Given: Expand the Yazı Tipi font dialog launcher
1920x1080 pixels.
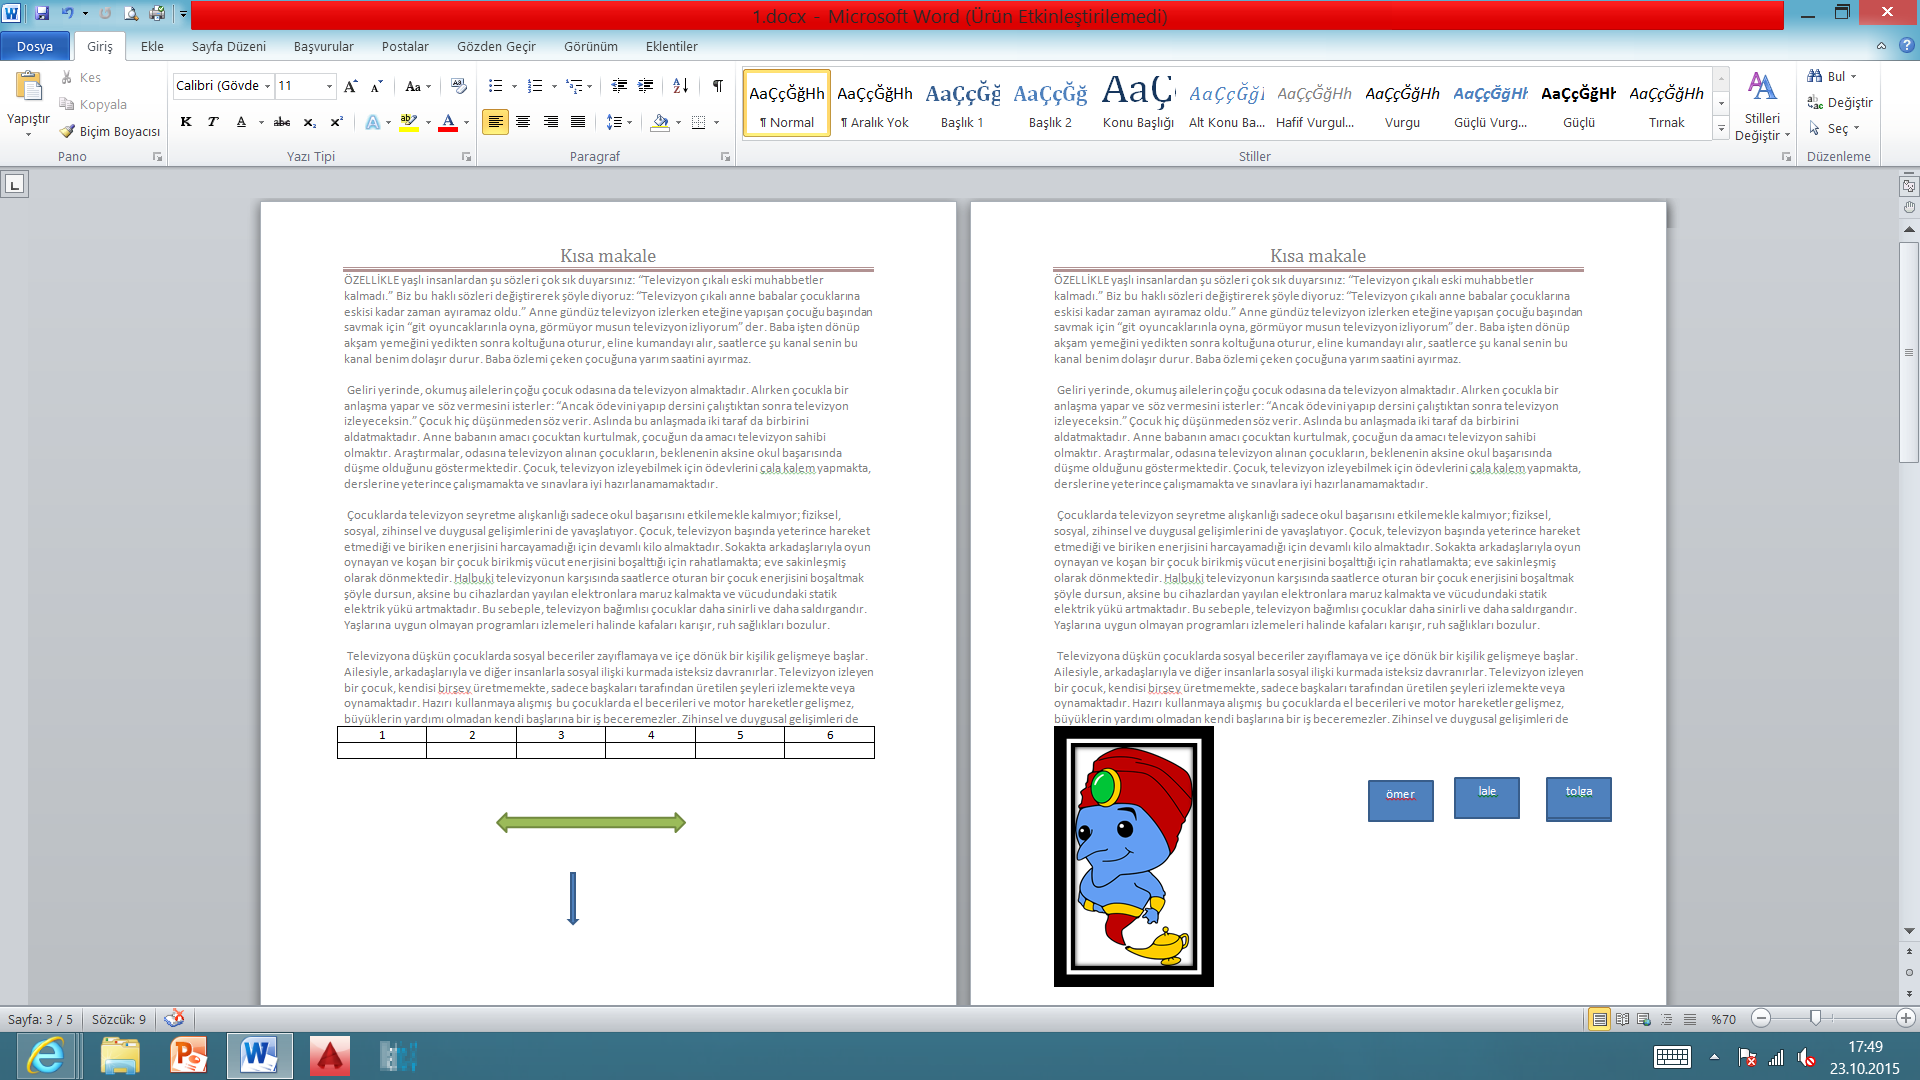Looking at the screenshot, I should click(466, 157).
